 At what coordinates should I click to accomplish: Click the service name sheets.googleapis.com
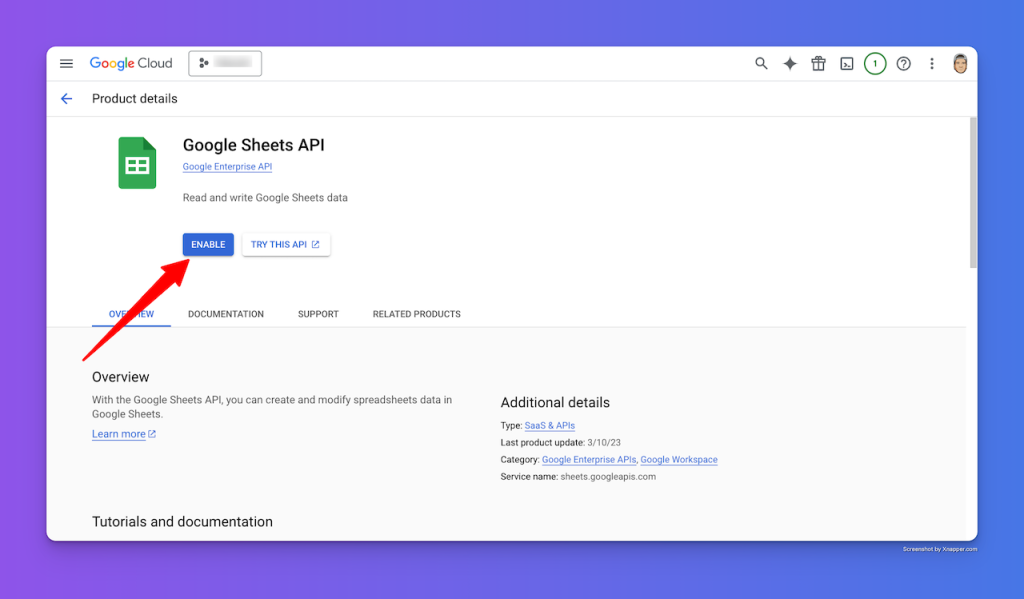[x=608, y=477]
